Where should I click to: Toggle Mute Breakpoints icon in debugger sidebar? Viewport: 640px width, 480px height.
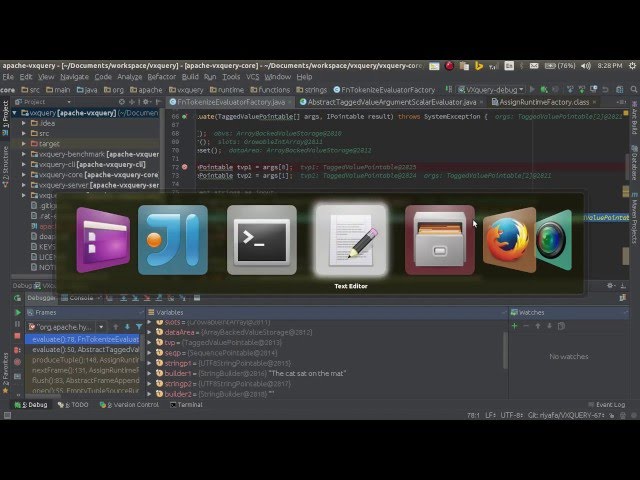(x=18, y=362)
